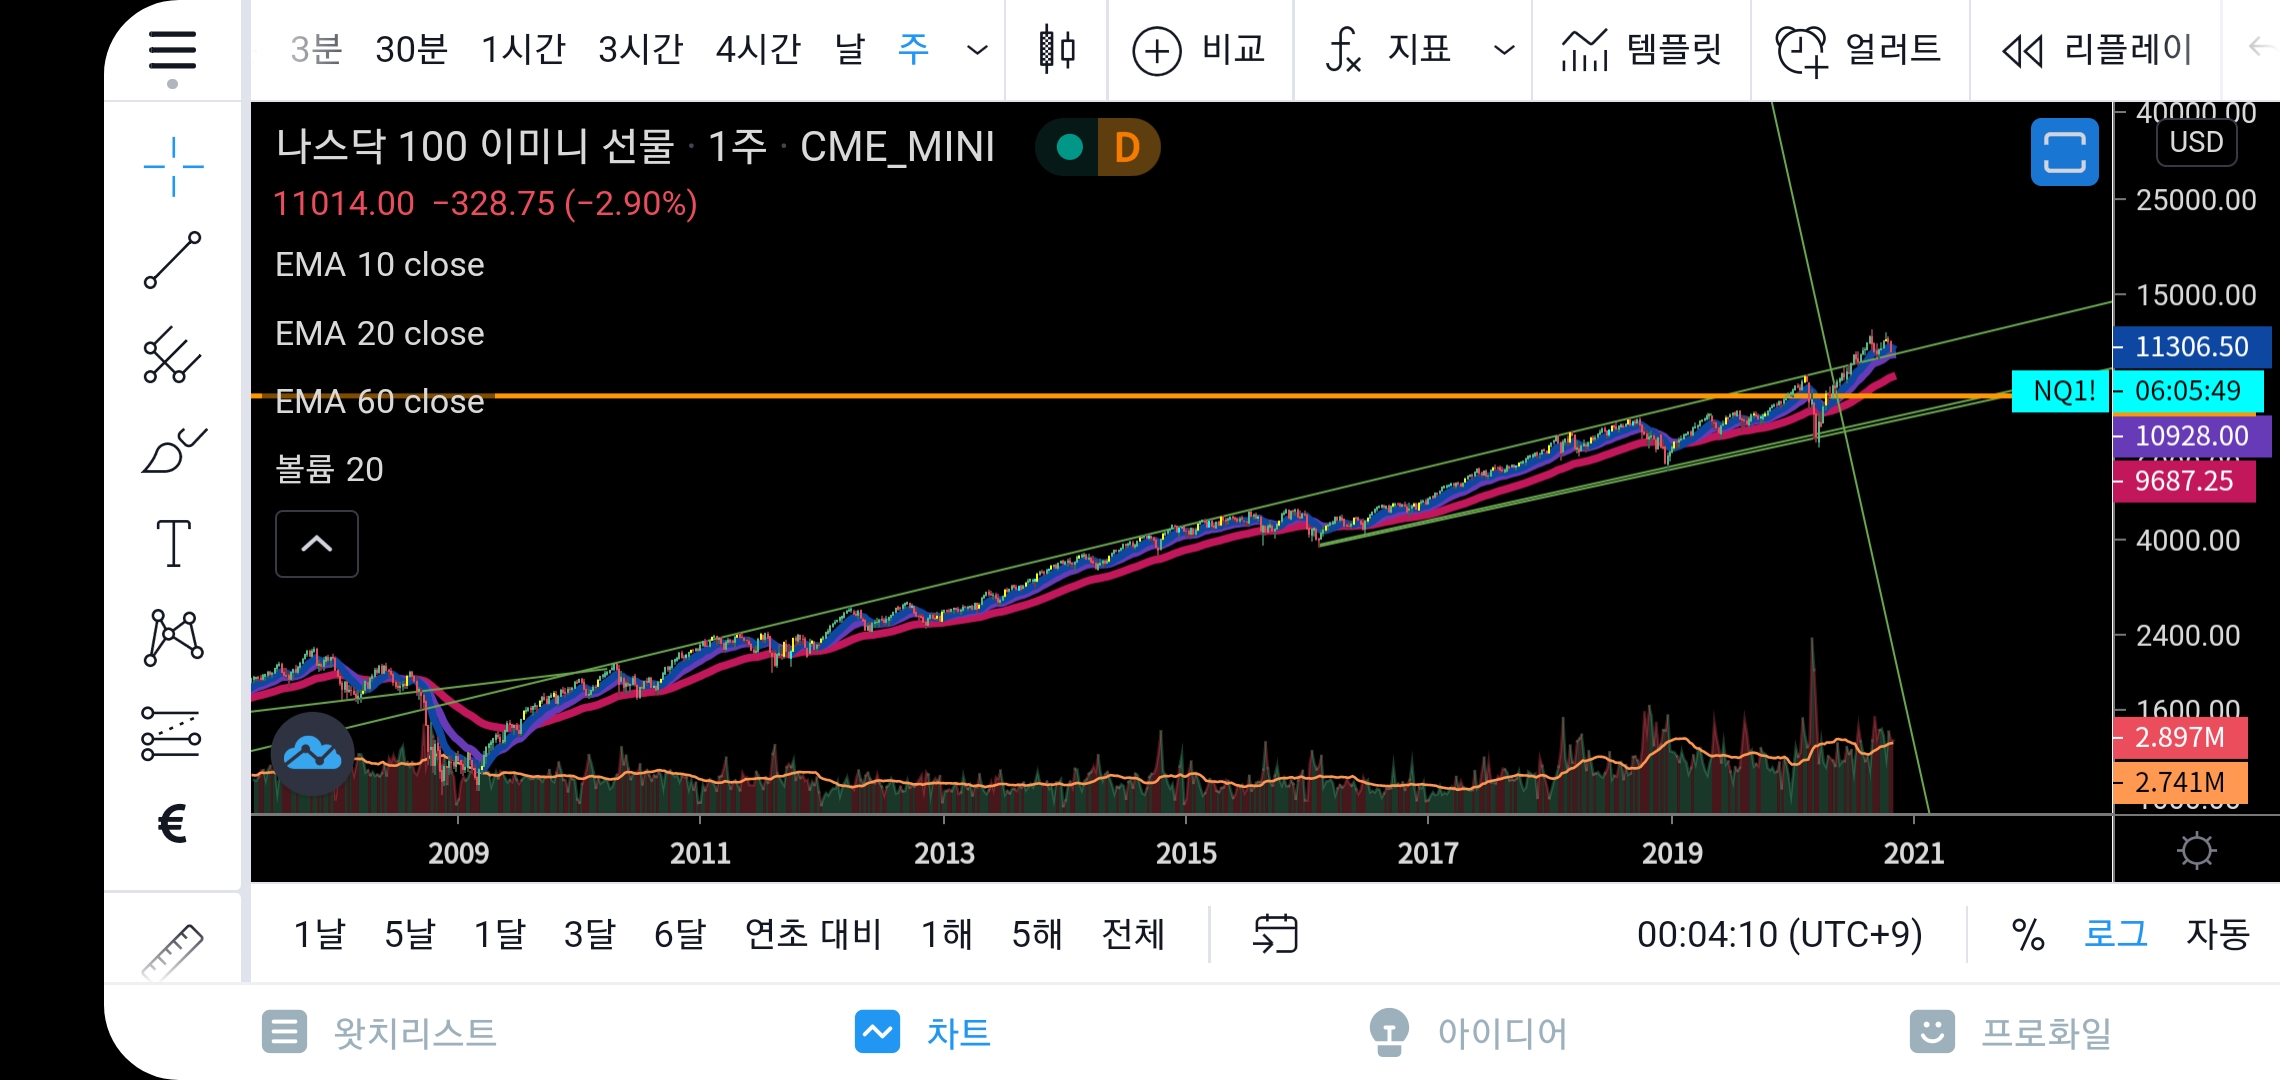
Task: Open the XABCD pattern tool
Action: (x=173, y=638)
